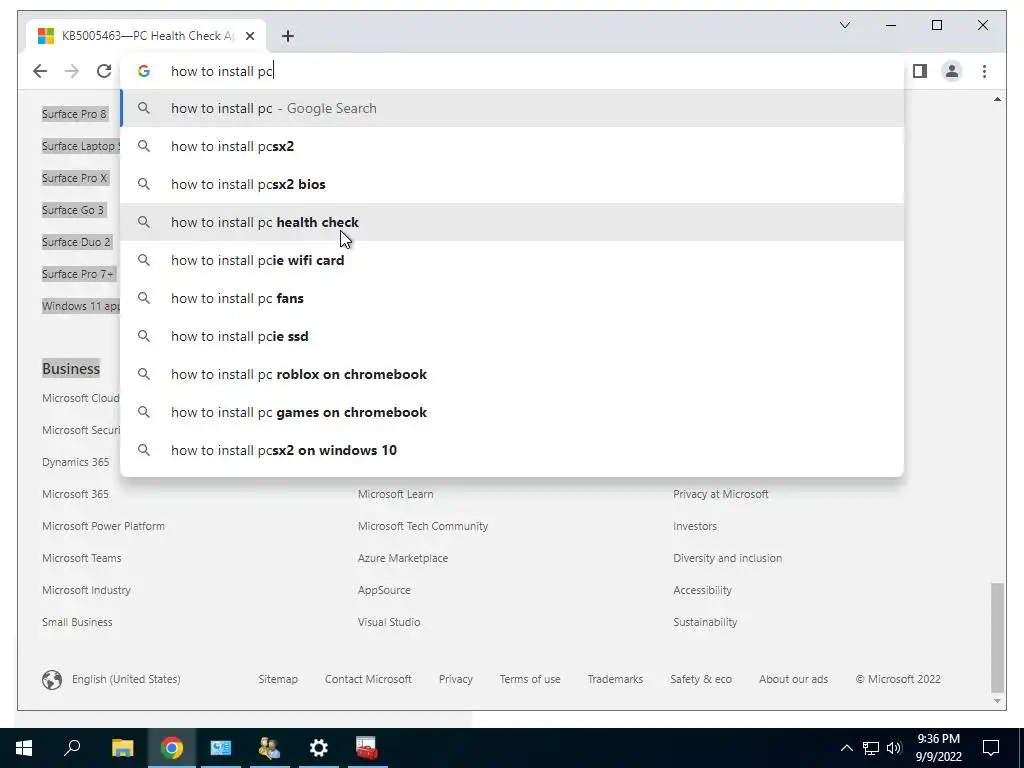Open Chrome three-dot menu
The image size is (1024, 768).
[x=984, y=71]
